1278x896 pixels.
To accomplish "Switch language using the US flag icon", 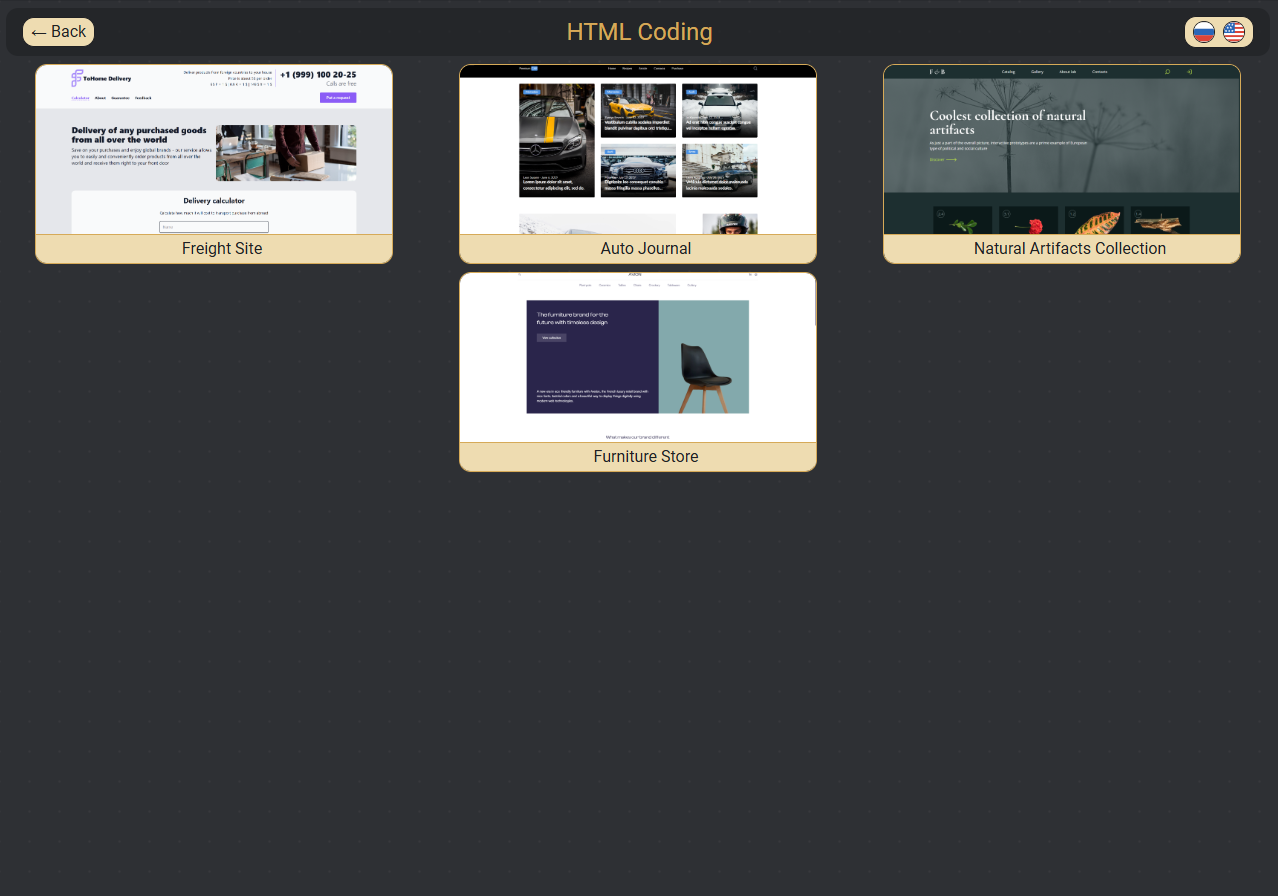I will click(x=1234, y=31).
